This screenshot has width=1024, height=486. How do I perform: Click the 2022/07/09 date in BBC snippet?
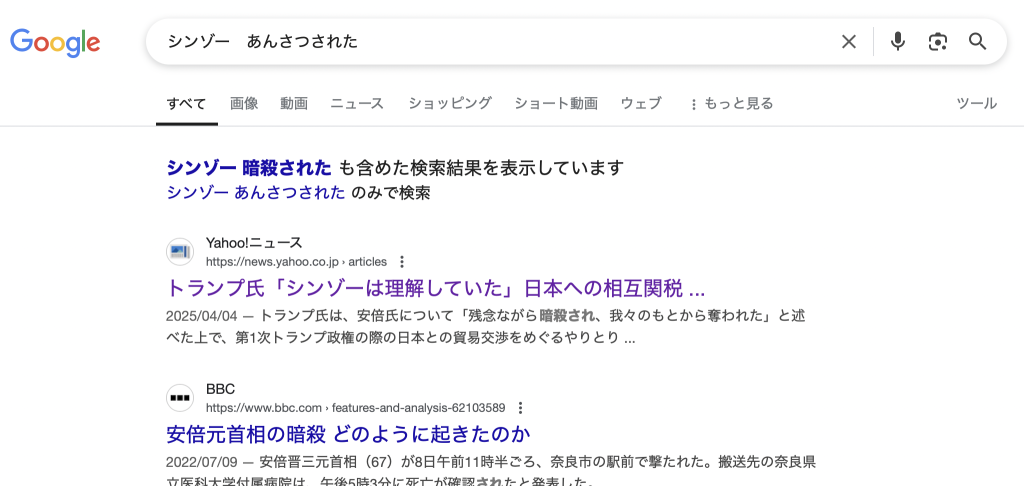(202, 462)
